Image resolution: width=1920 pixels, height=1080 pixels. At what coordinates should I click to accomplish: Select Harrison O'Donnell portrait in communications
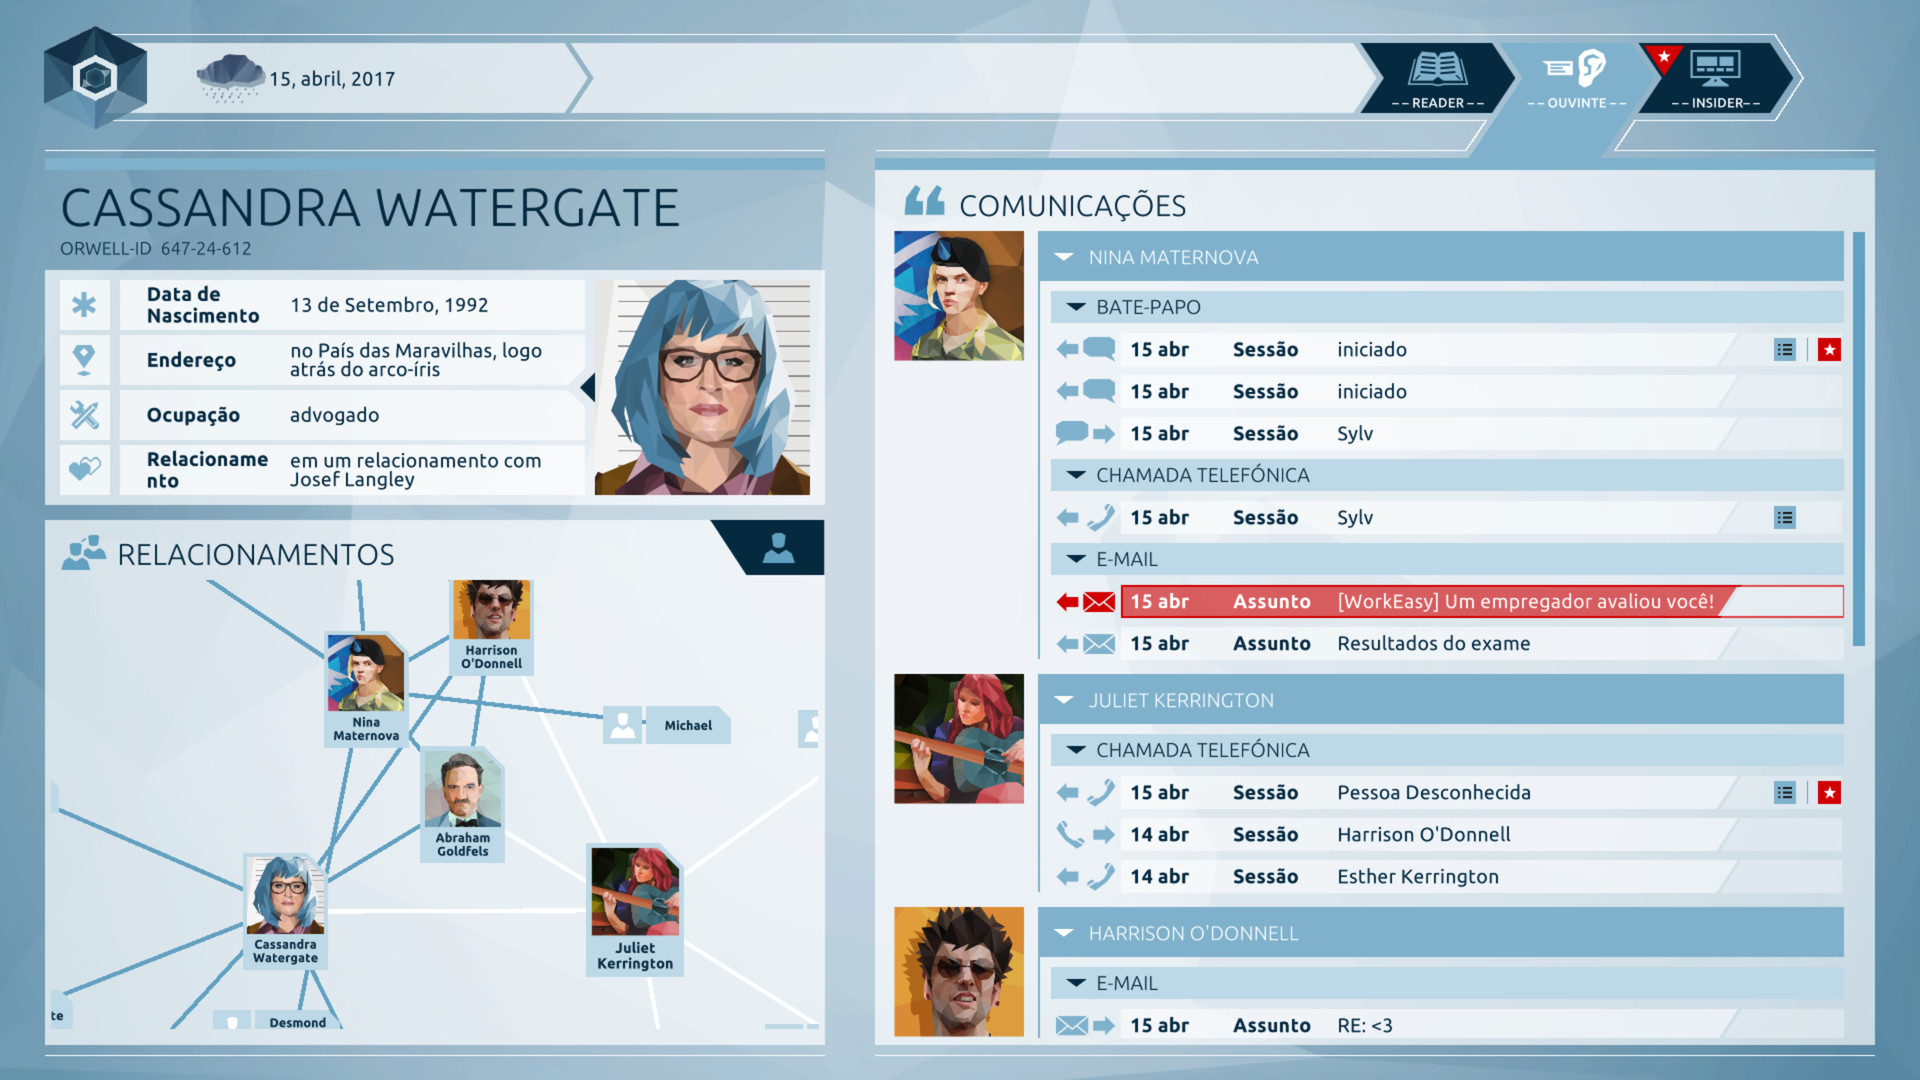(959, 971)
